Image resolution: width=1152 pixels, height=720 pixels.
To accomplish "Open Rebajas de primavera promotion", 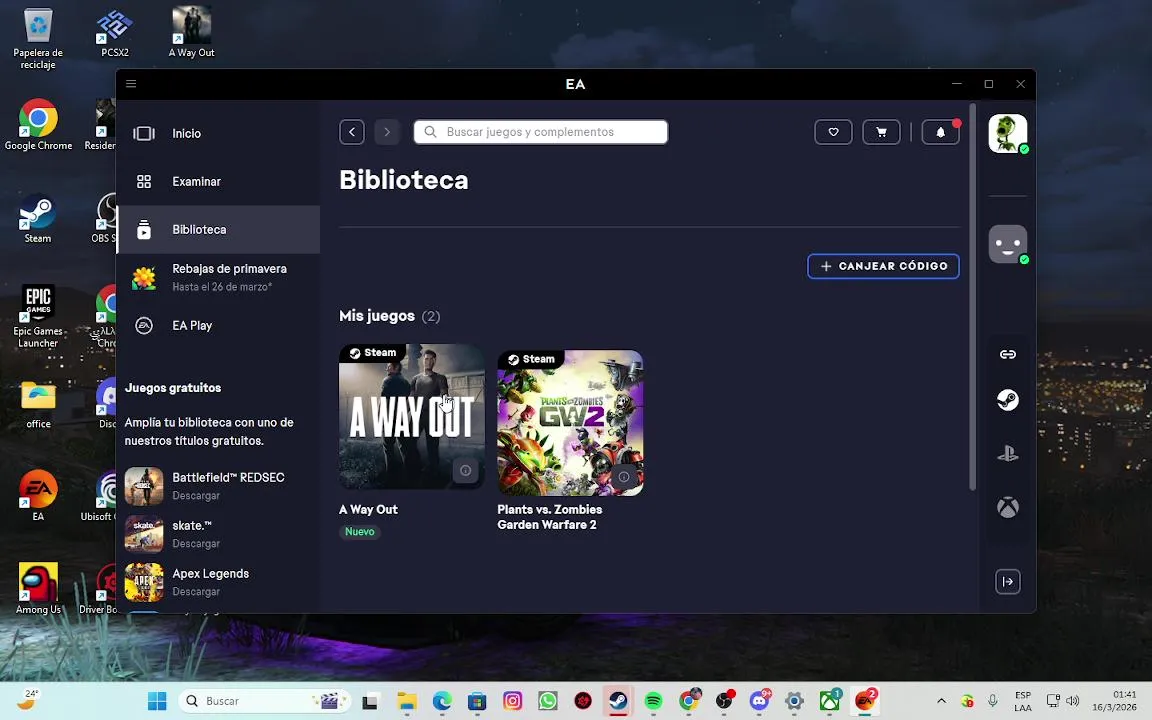I will 218,278.
